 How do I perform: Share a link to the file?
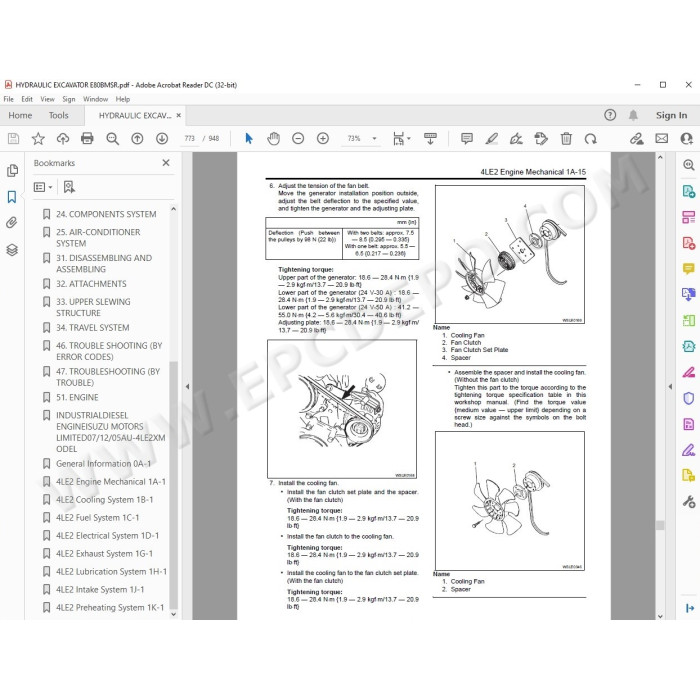tap(637, 139)
